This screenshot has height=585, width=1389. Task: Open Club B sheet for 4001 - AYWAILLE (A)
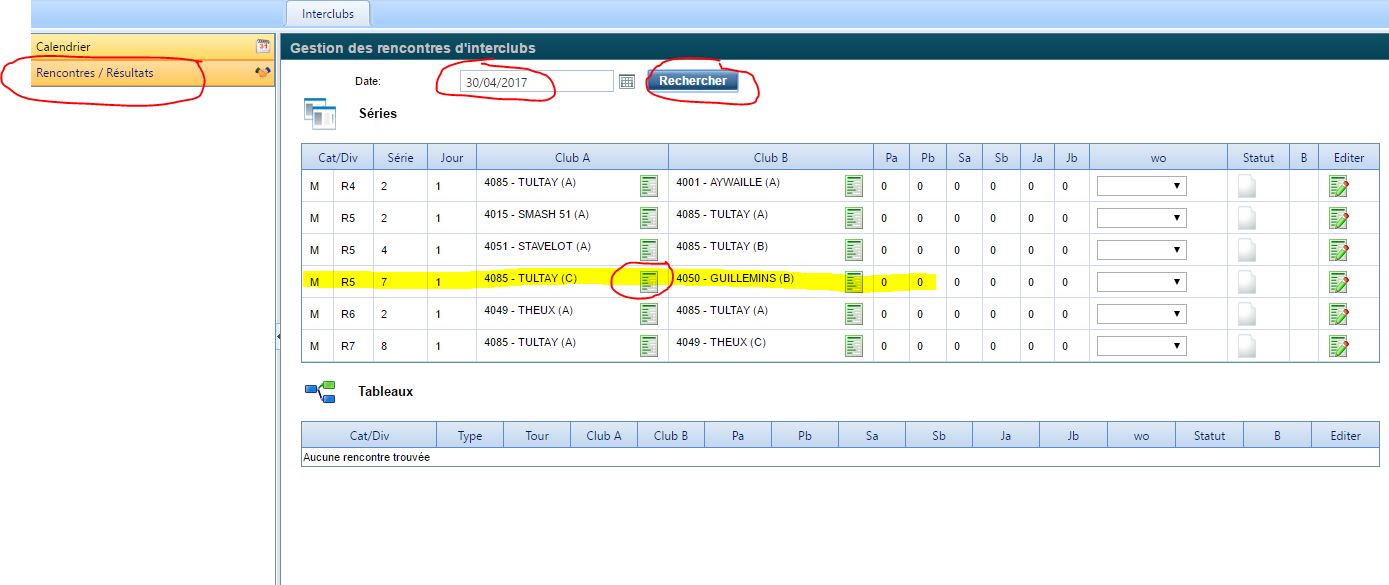click(854, 186)
